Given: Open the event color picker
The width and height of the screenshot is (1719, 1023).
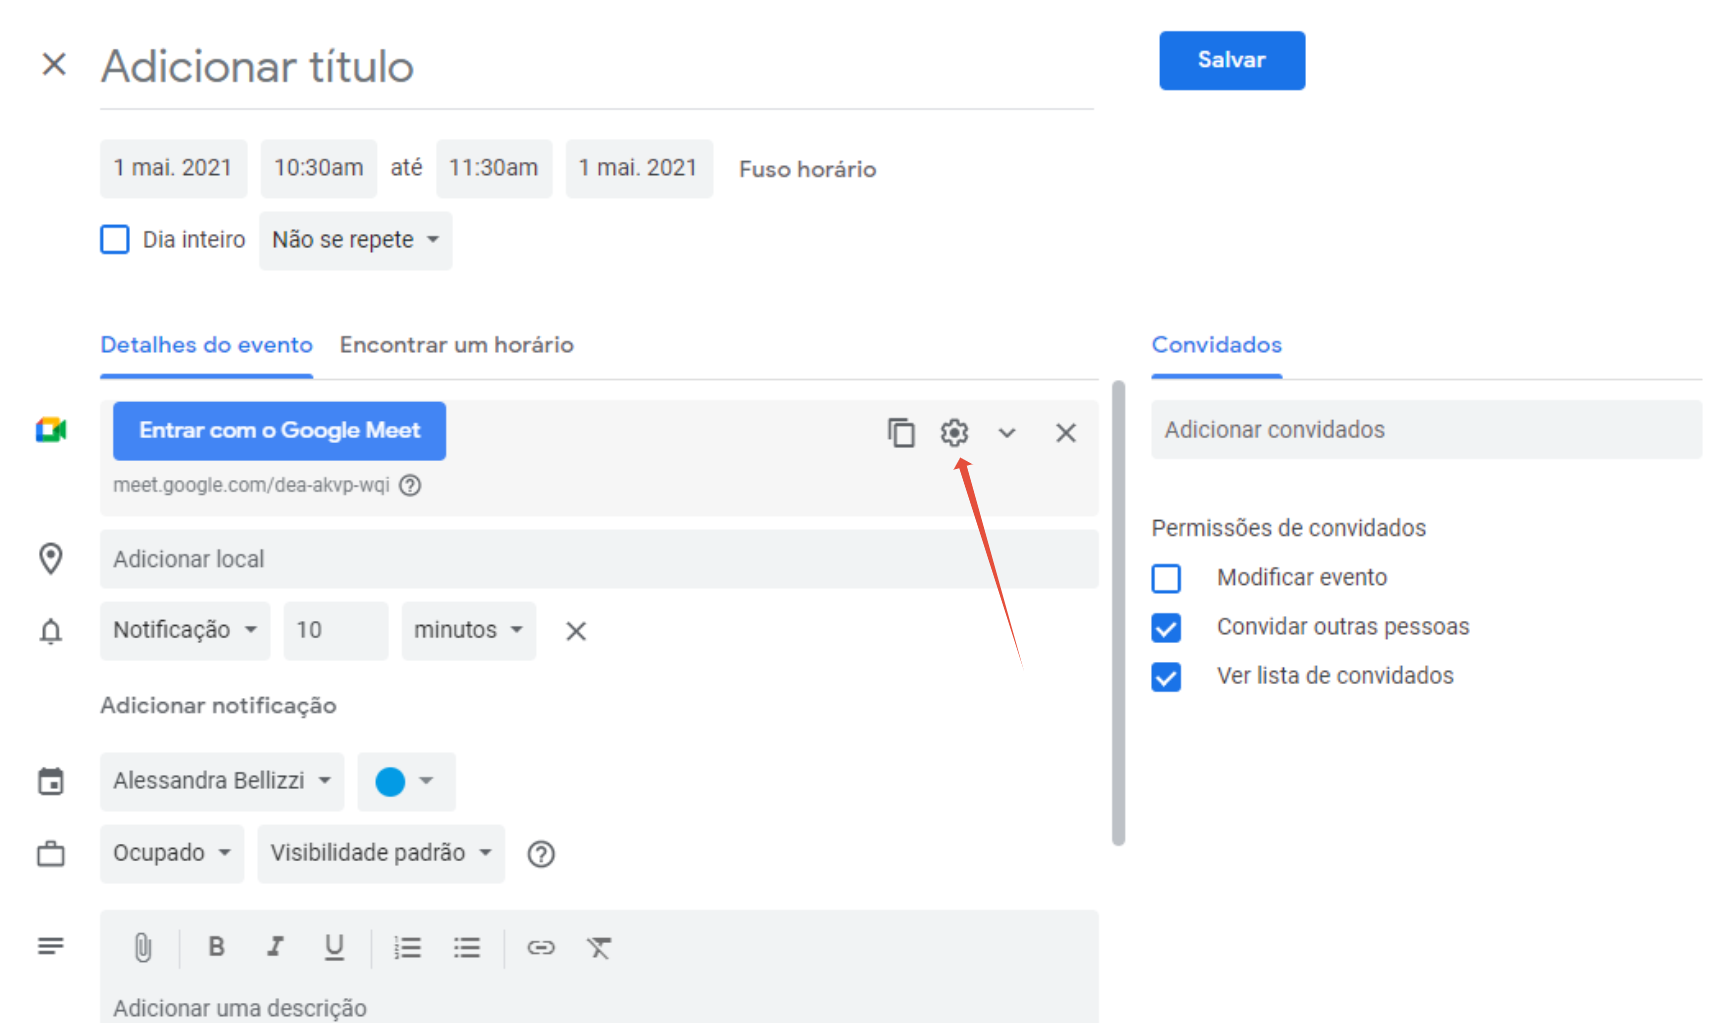Looking at the screenshot, I should (x=406, y=781).
